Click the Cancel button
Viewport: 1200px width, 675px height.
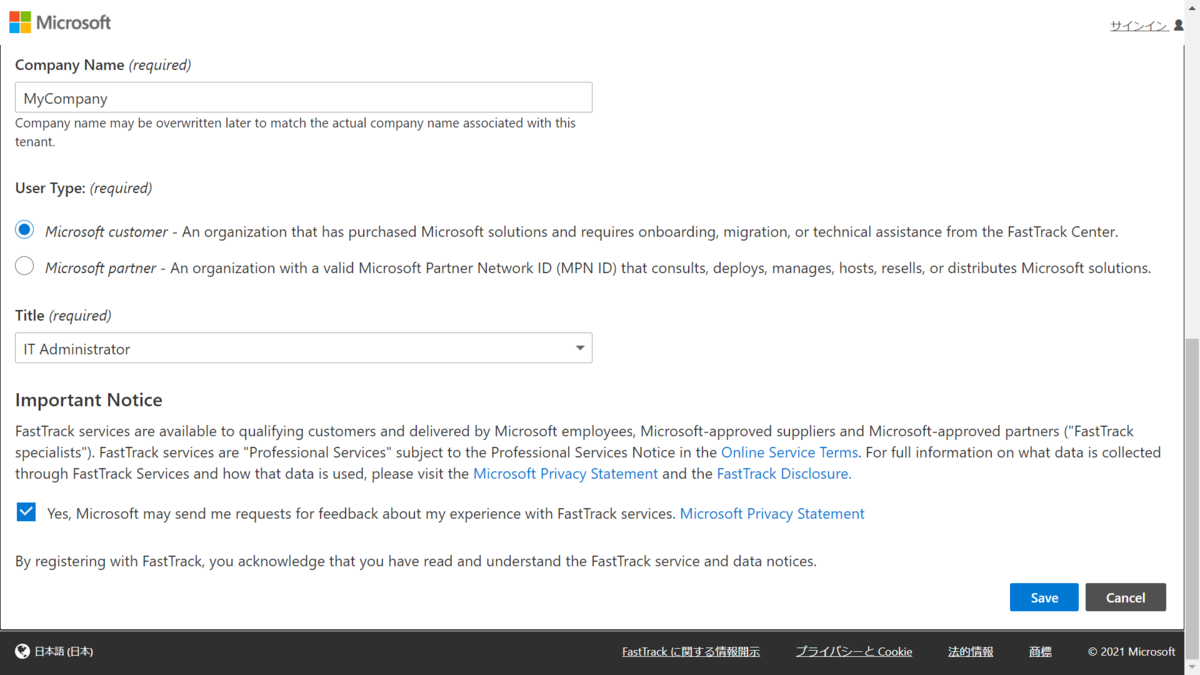(1126, 597)
